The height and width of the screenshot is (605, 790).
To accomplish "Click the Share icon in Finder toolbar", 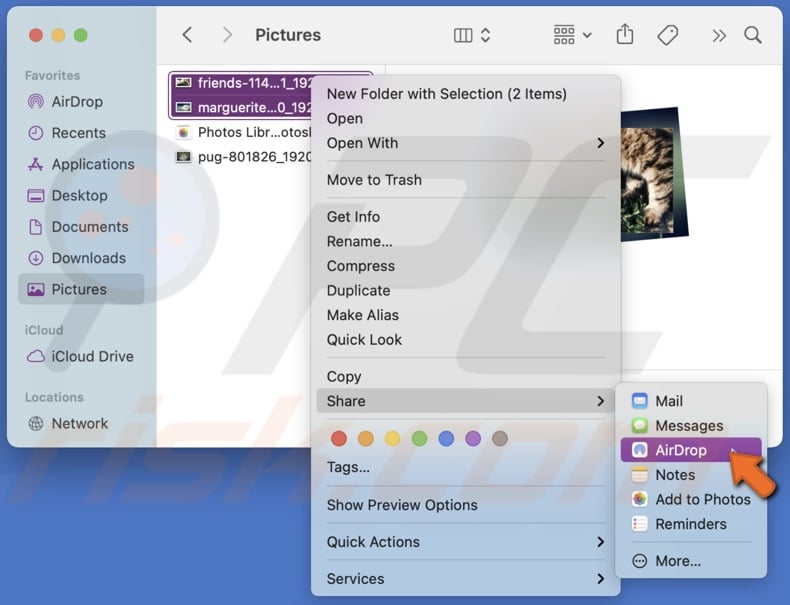I will click(625, 35).
